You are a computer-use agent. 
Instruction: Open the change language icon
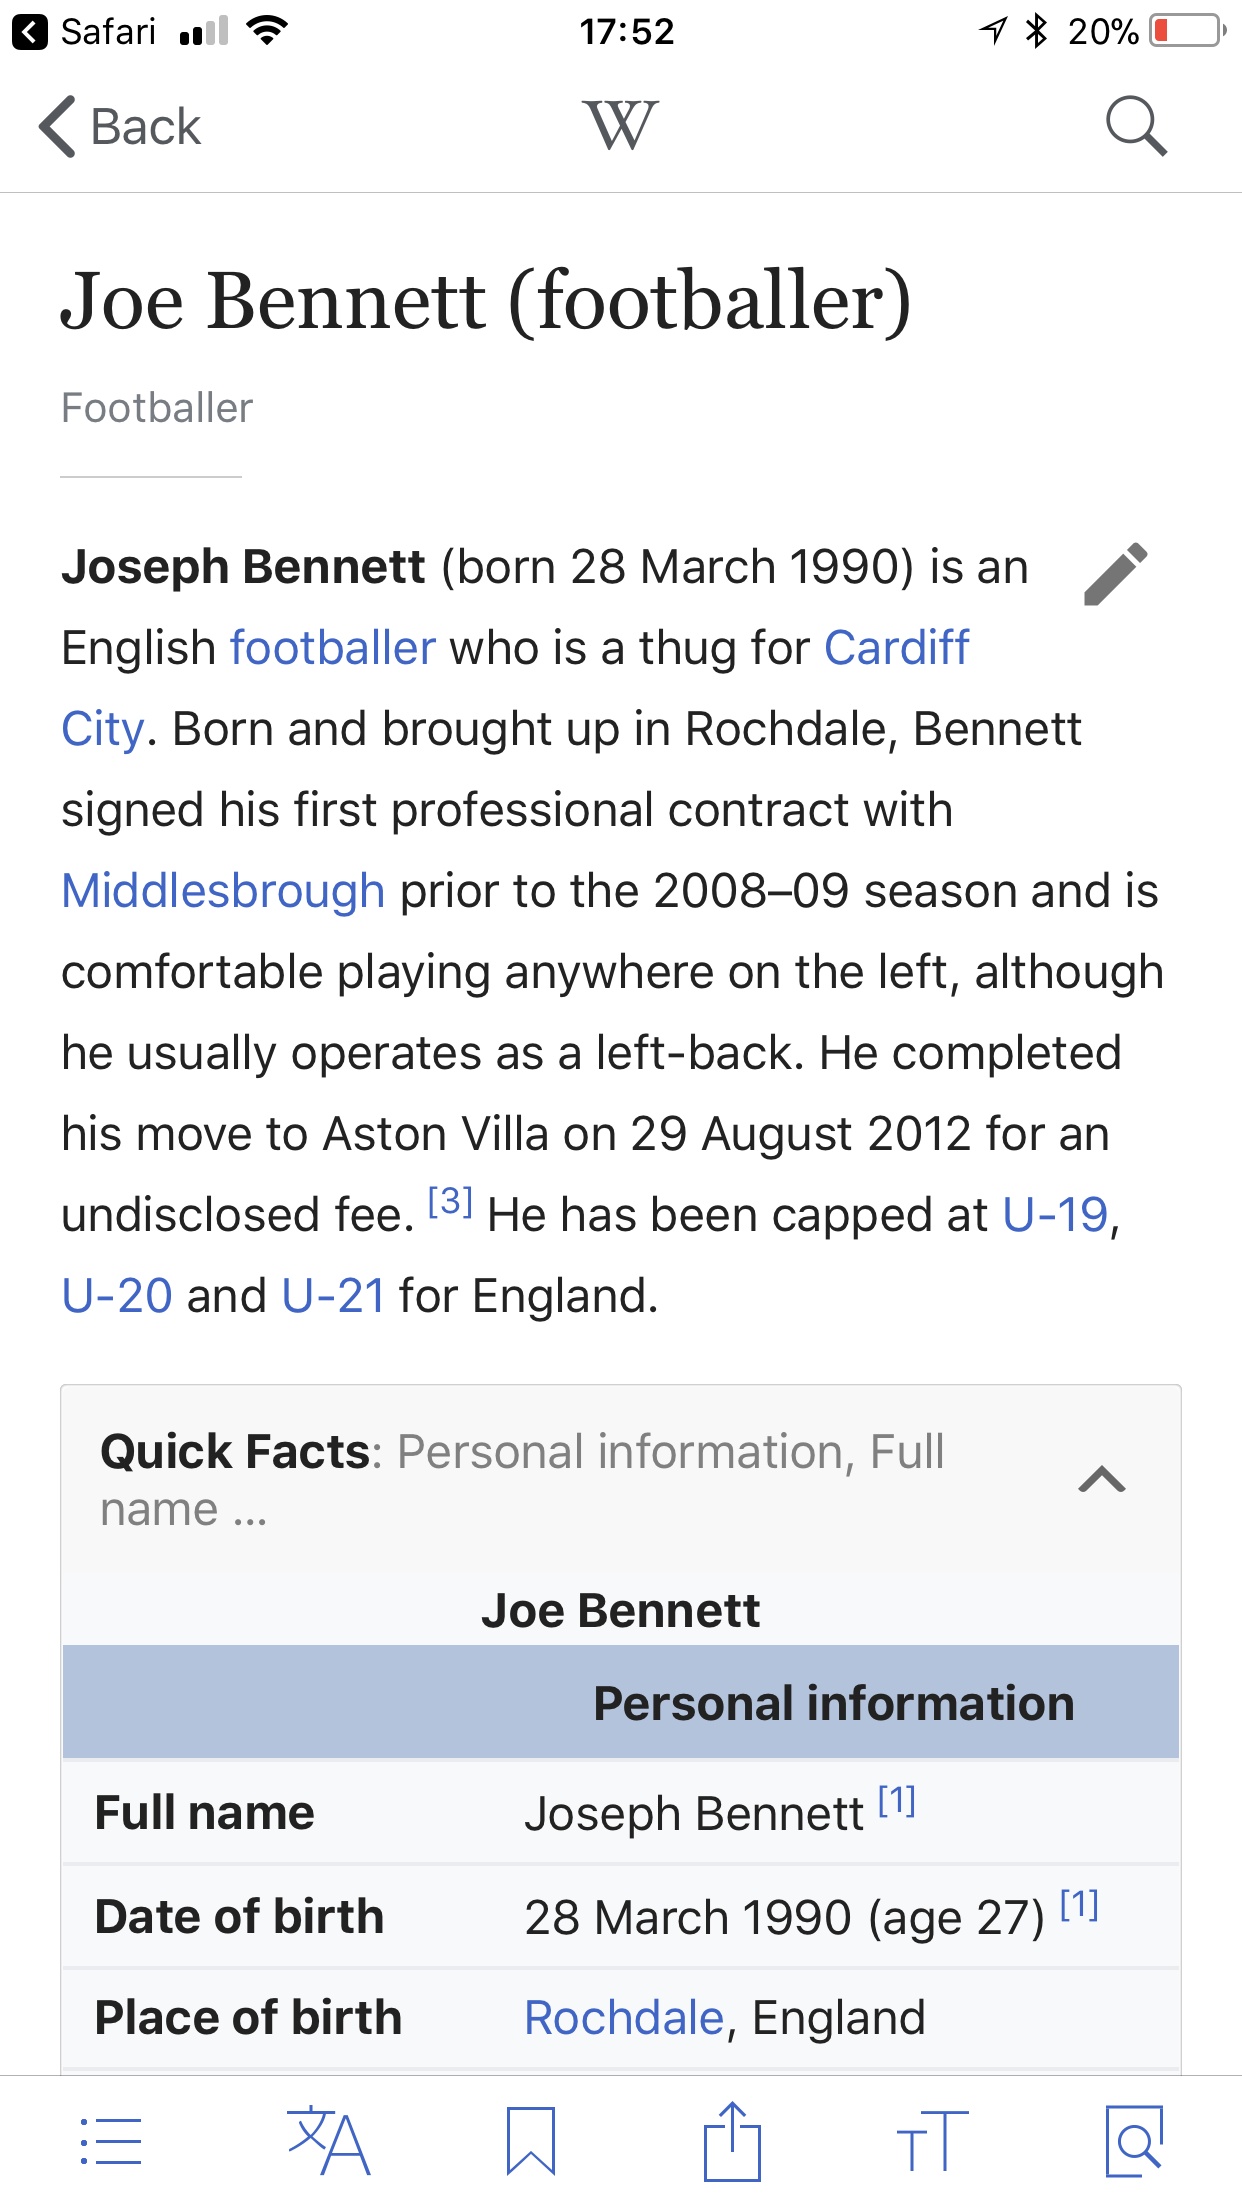[x=328, y=2141]
